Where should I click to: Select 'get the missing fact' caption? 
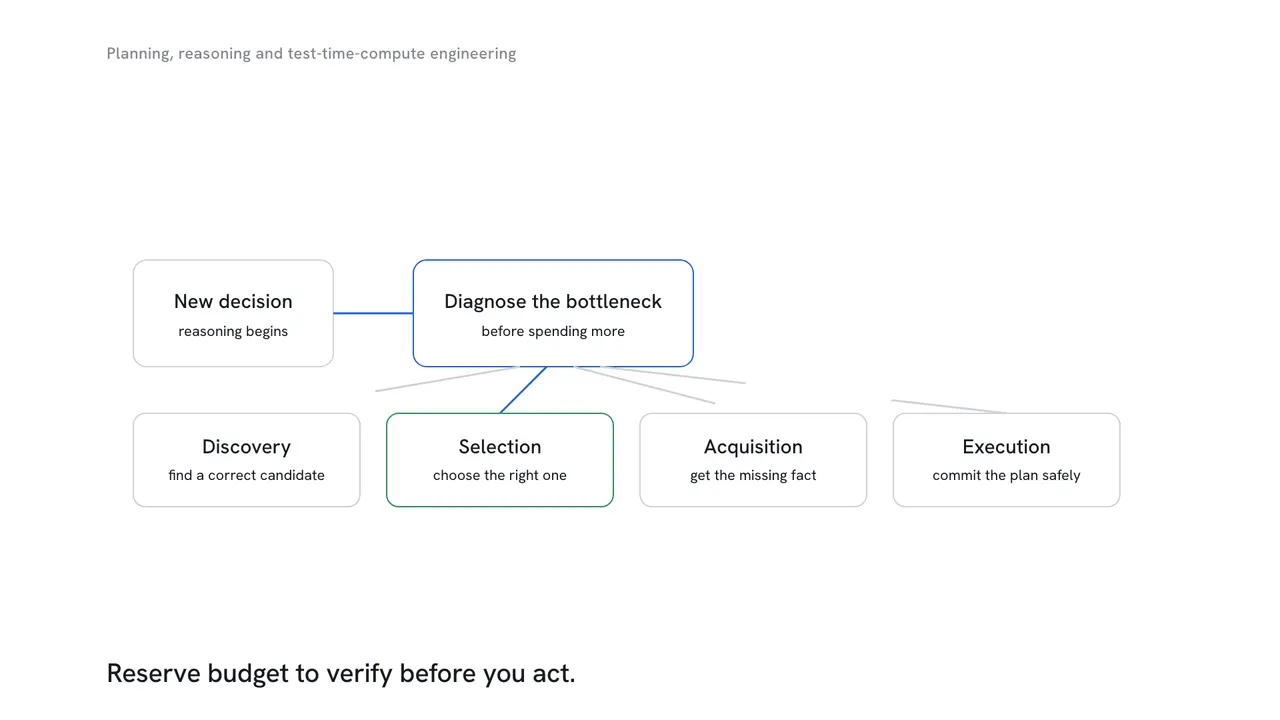(753, 475)
